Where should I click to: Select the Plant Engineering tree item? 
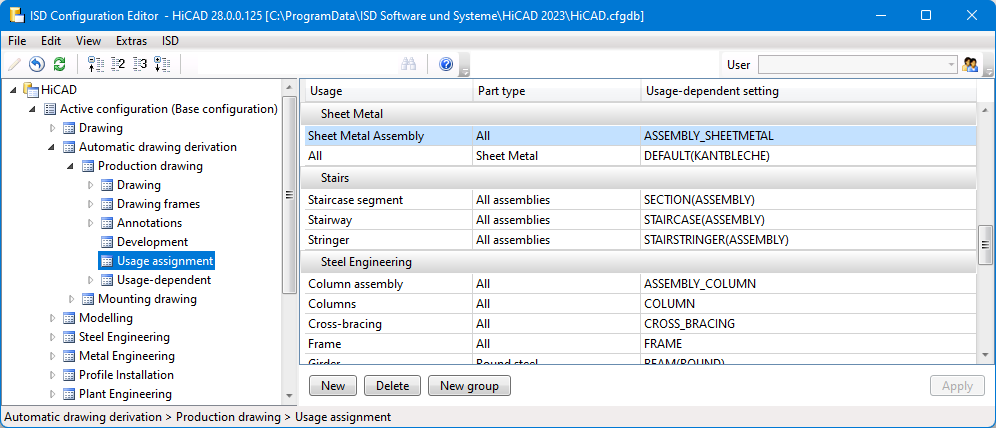(125, 394)
